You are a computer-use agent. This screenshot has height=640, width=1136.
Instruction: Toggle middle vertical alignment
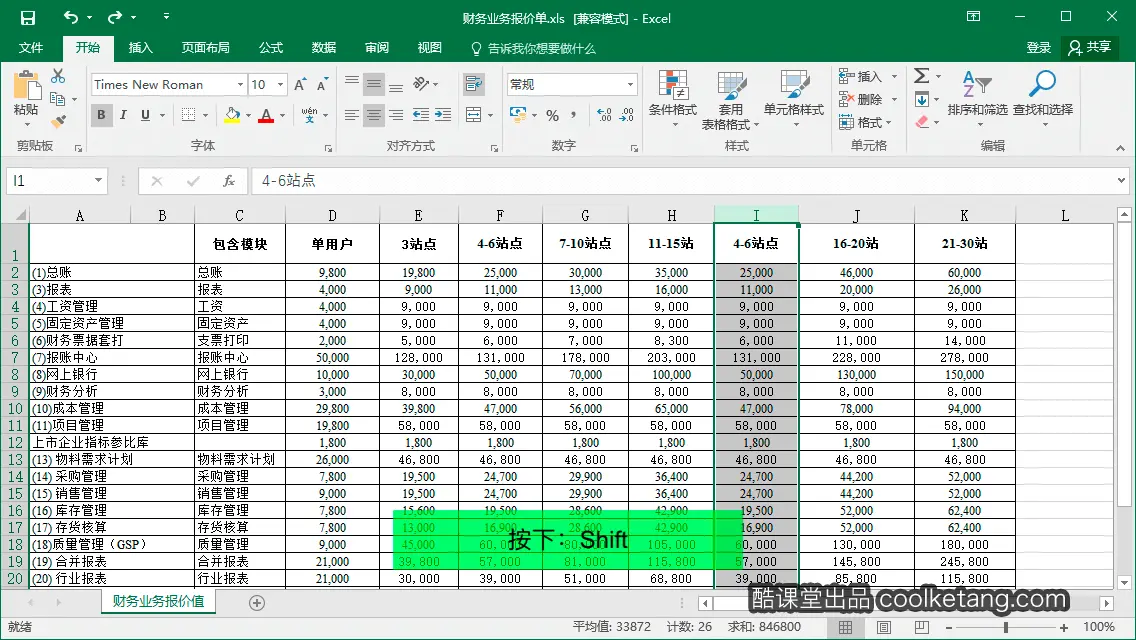pos(374,83)
